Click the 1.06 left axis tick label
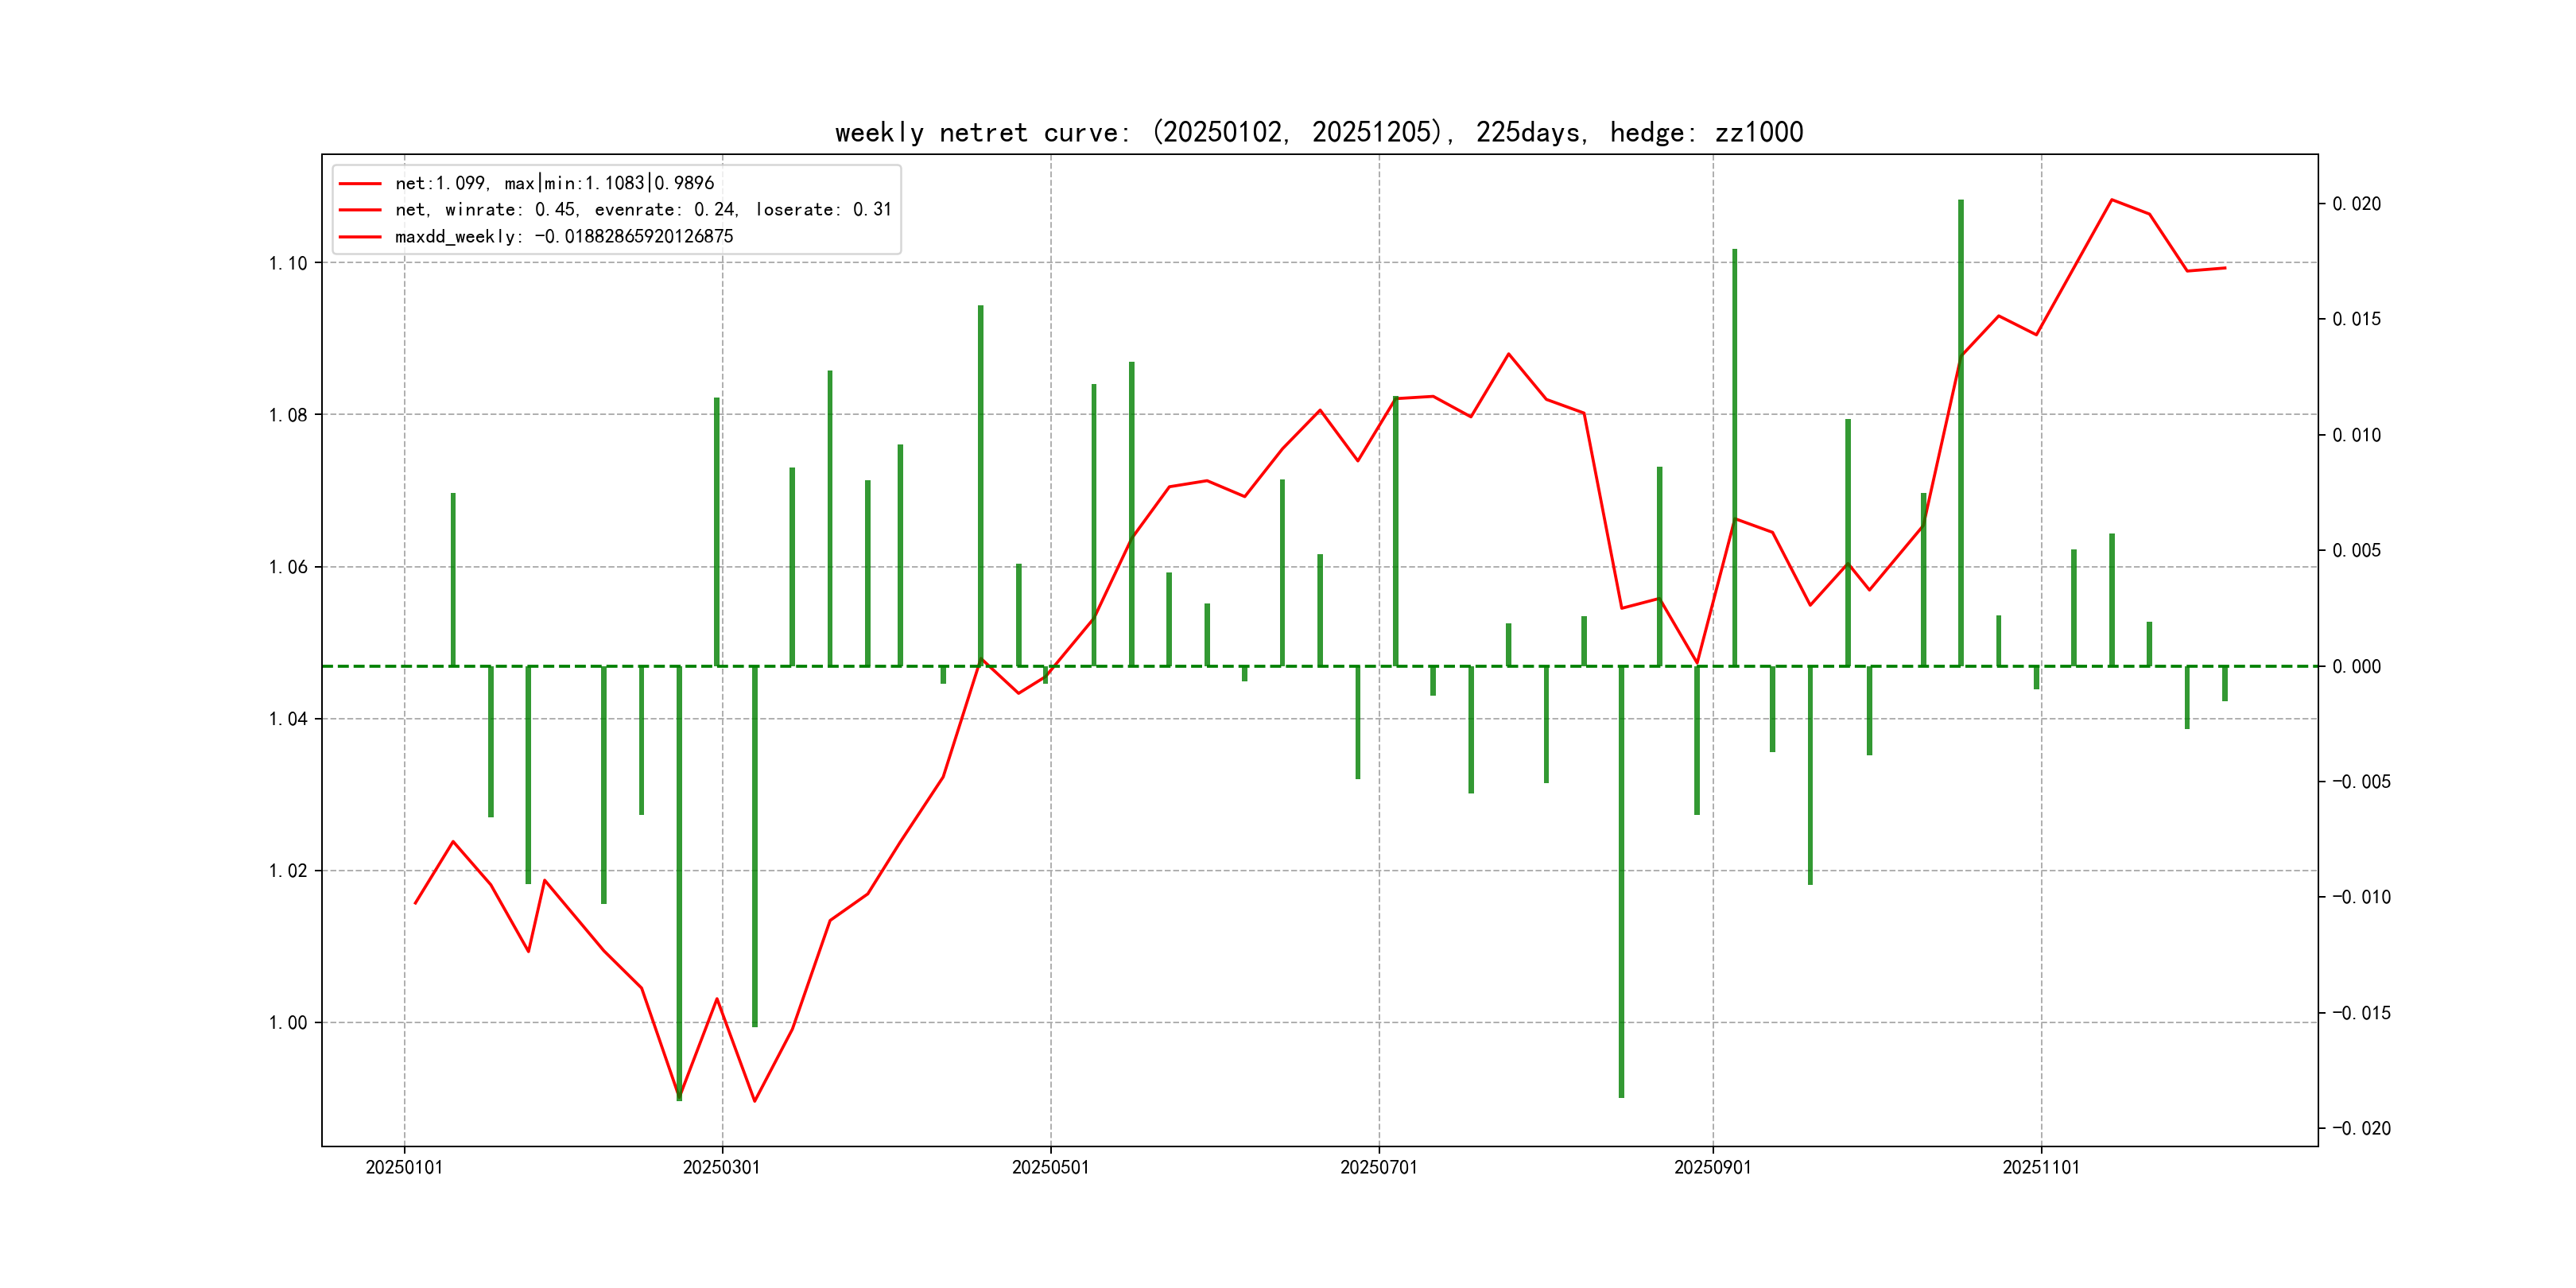The image size is (2576, 1288). (288, 567)
